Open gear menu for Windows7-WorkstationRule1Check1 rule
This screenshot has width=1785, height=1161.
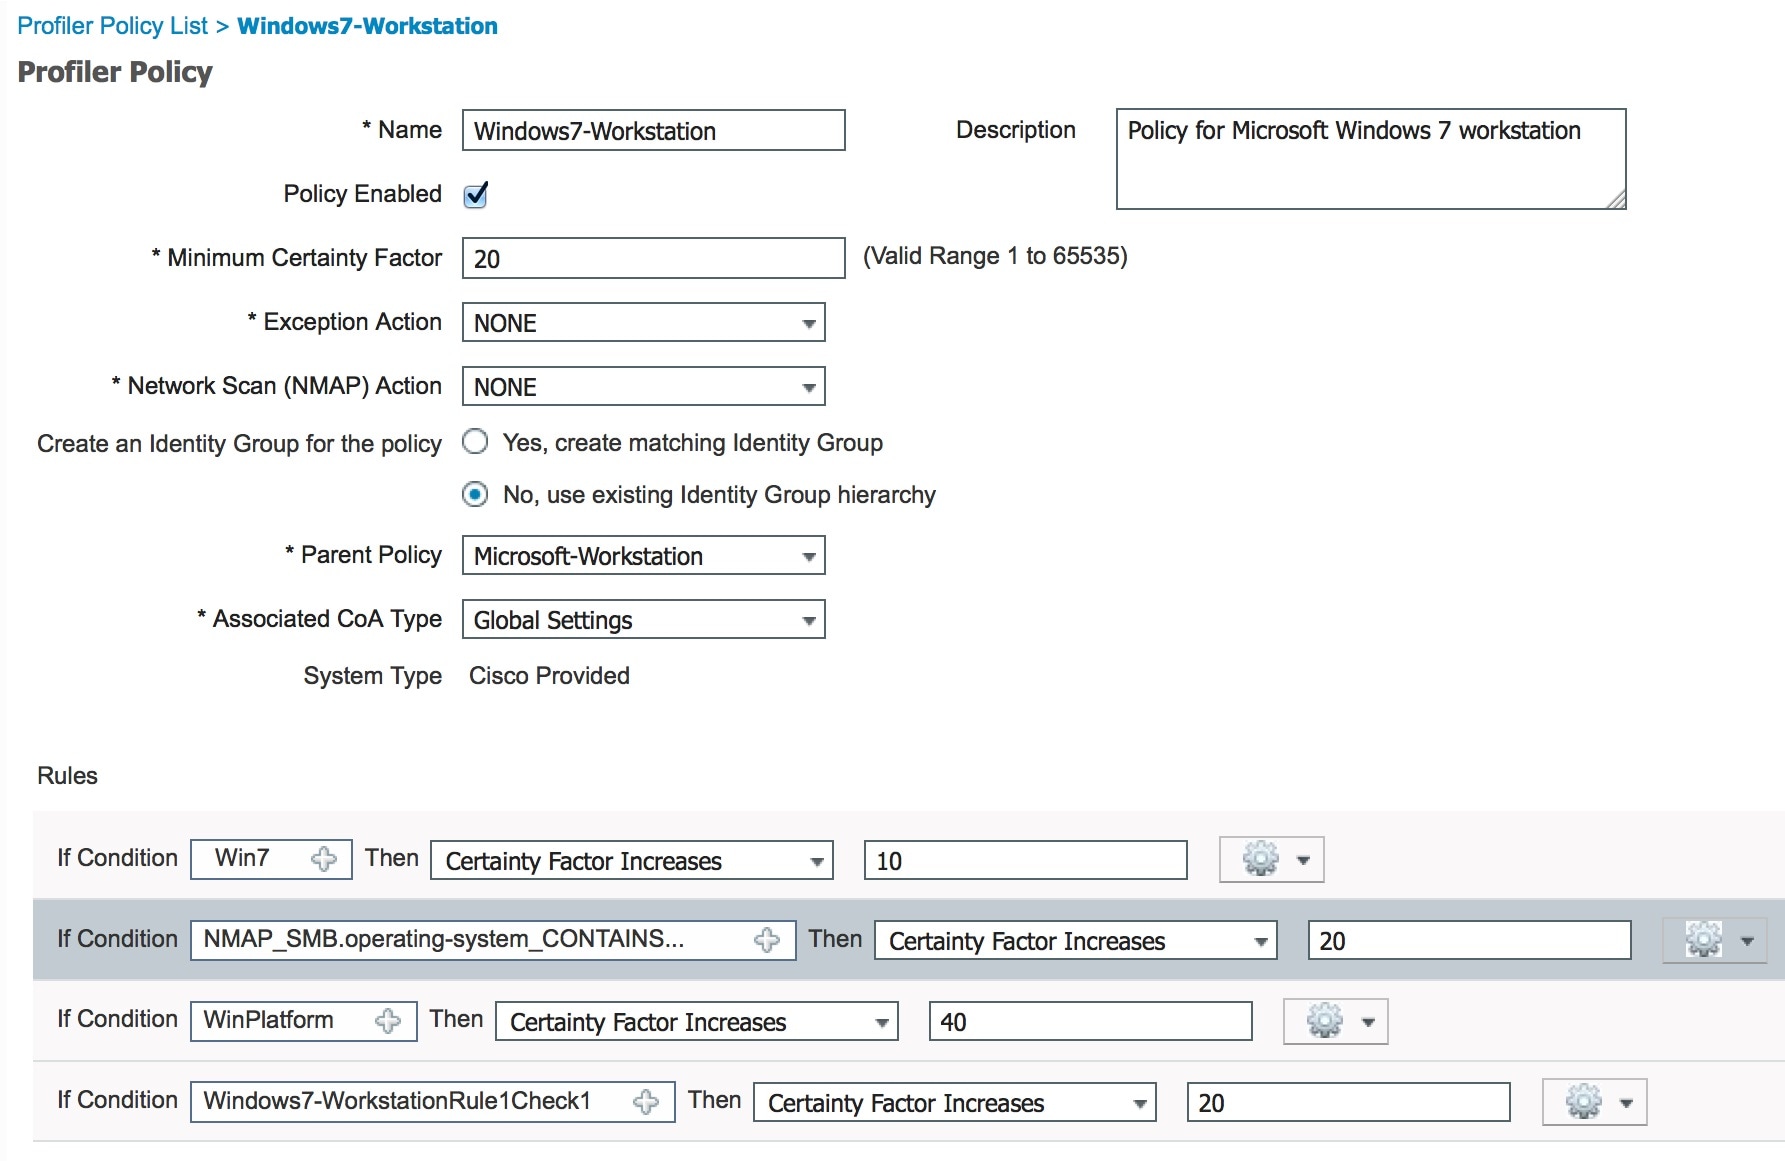pos(1594,1102)
